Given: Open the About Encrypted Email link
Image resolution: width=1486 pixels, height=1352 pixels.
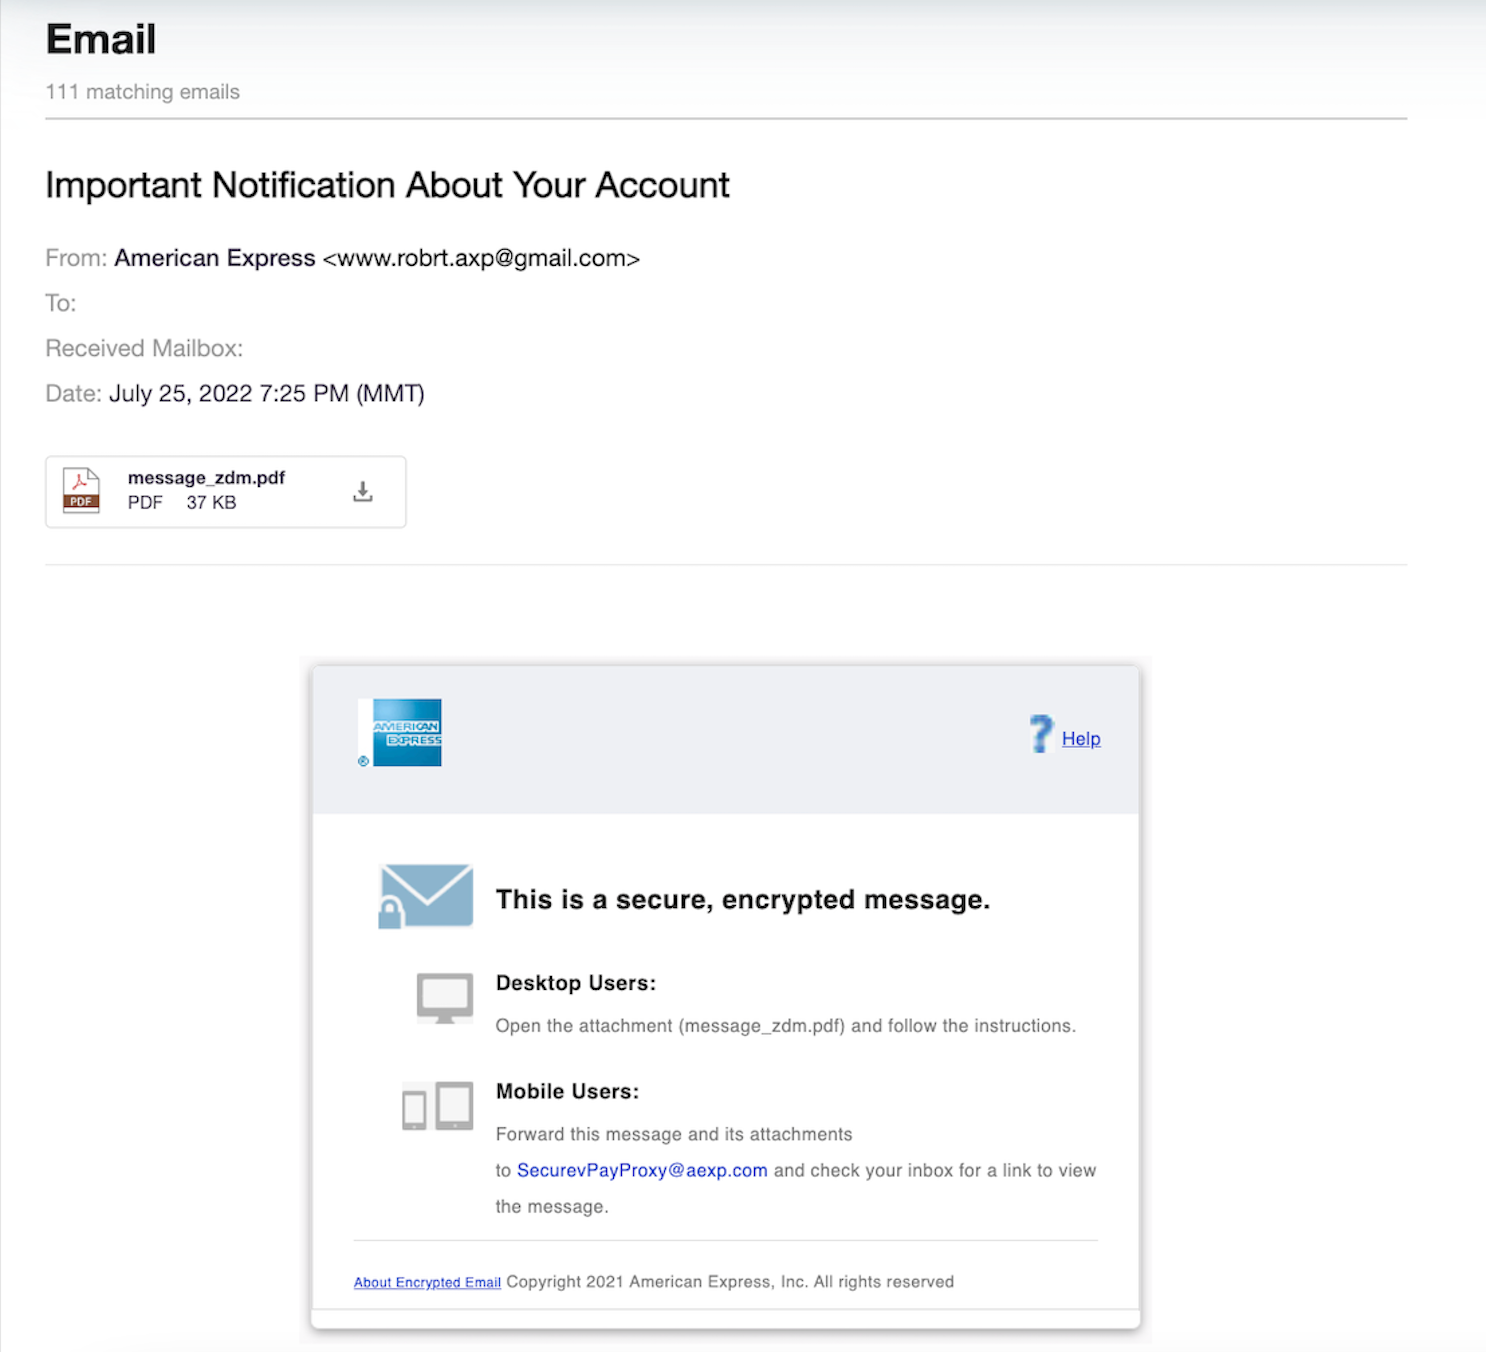Looking at the screenshot, I should (427, 1282).
